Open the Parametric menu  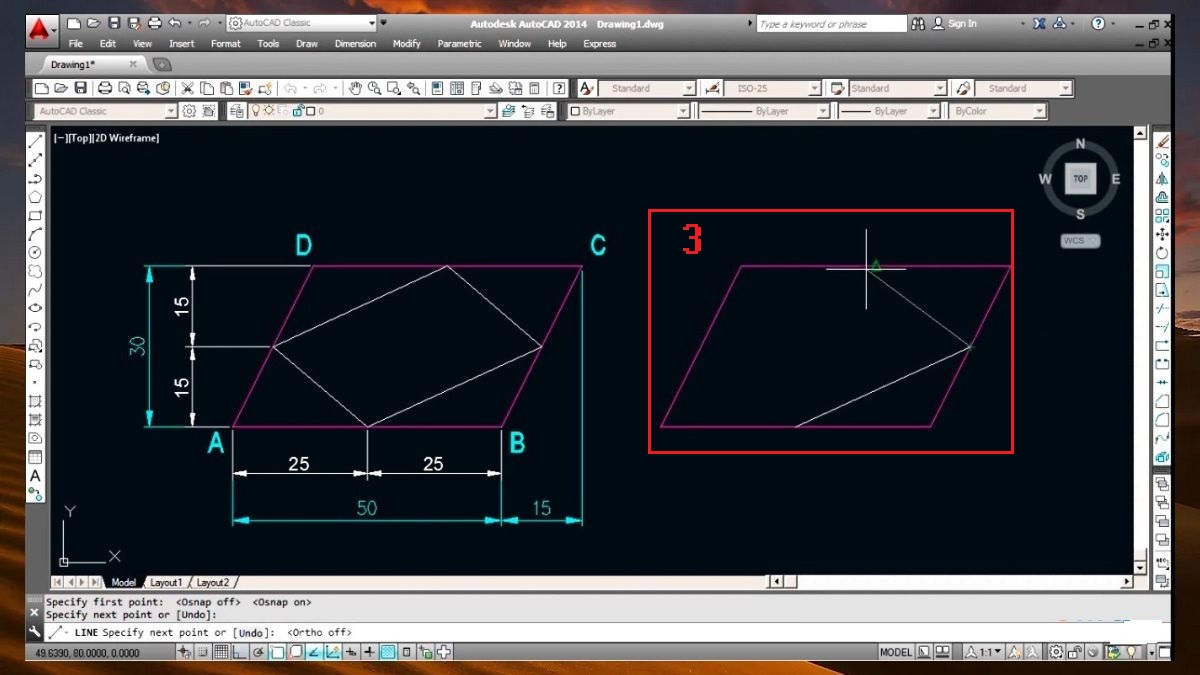point(460,44)
